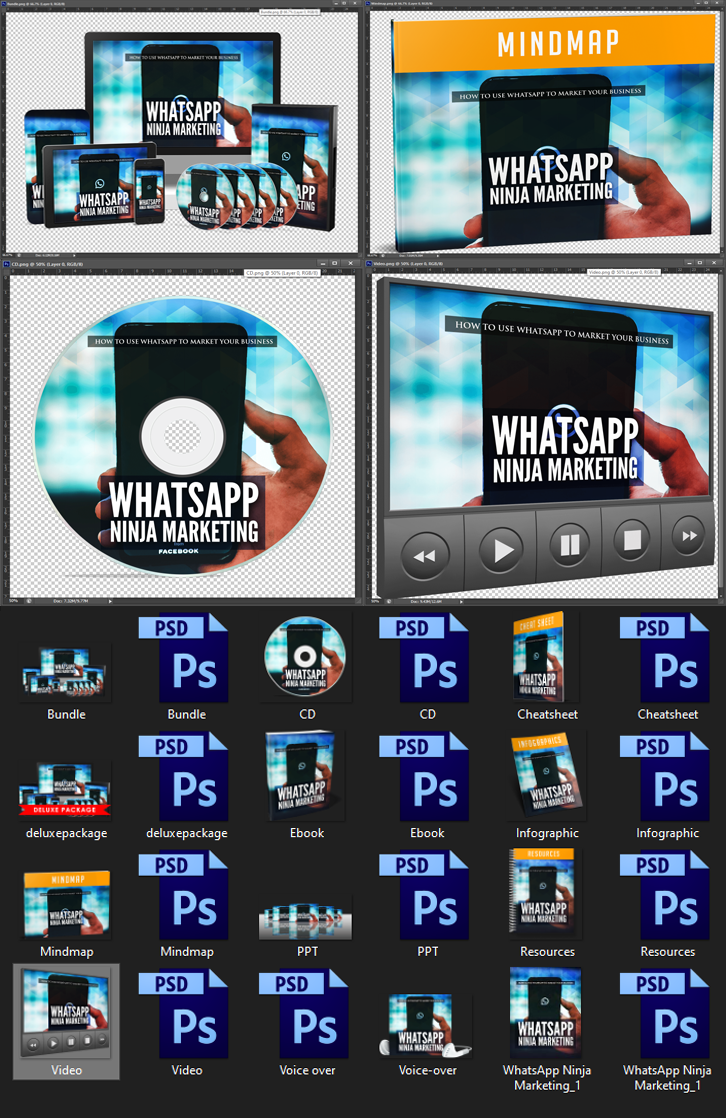Select the WhatsApp Ninja Marketing_1 image thumbnail

pos(546,1012)
